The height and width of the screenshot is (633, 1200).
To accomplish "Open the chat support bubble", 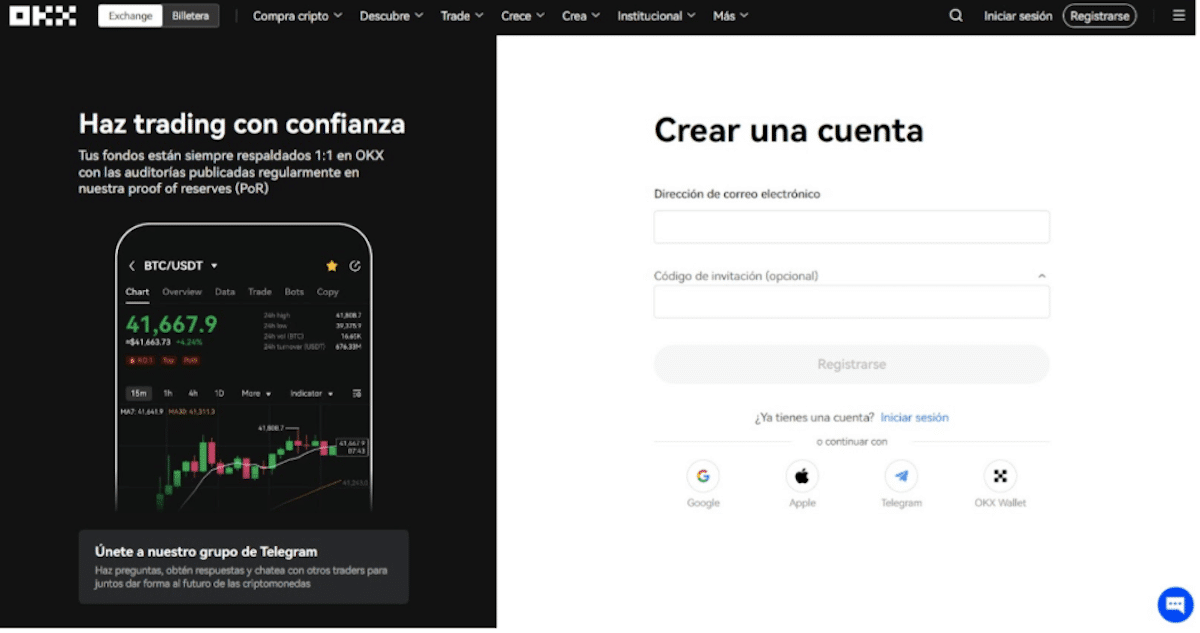I will pos(1174,604).
